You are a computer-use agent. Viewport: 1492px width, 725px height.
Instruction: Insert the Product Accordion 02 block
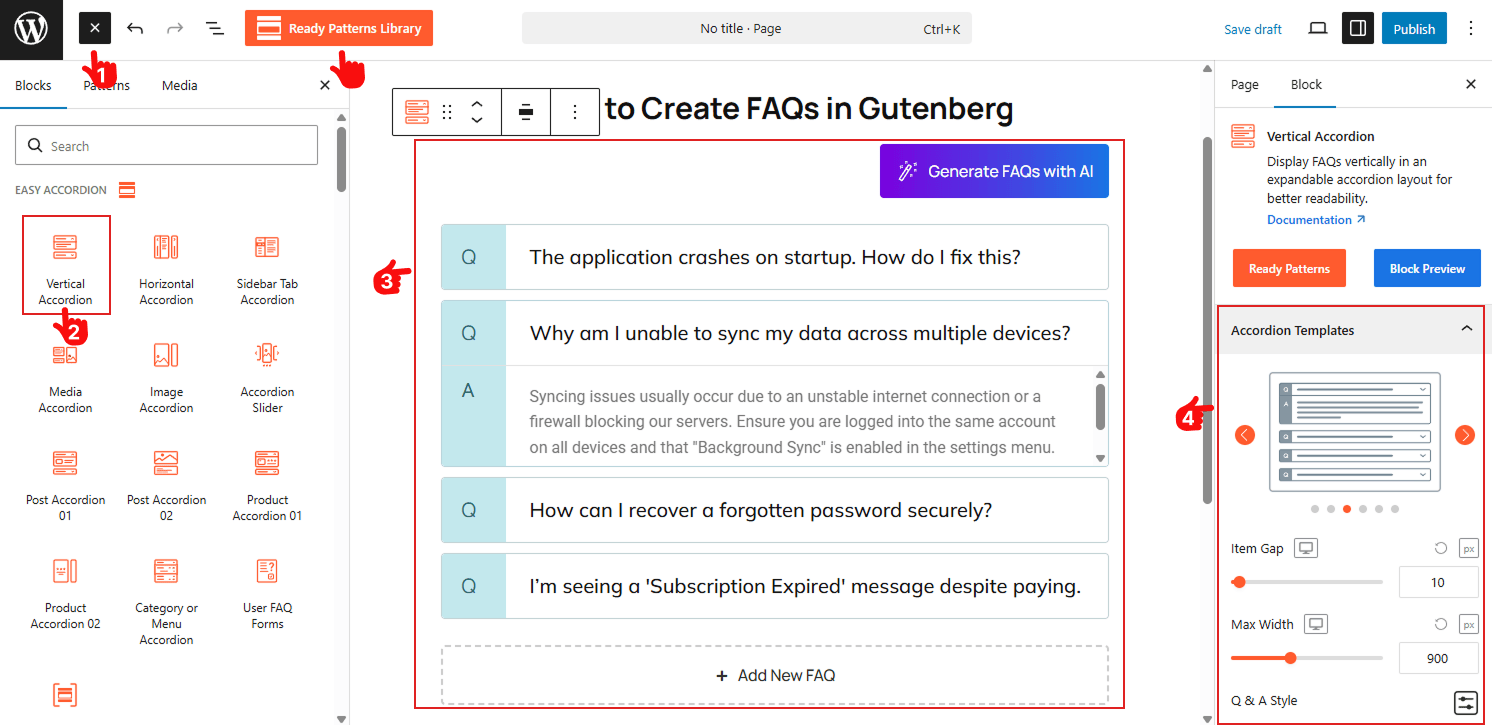pyautogui.click(x=66, y=593)
